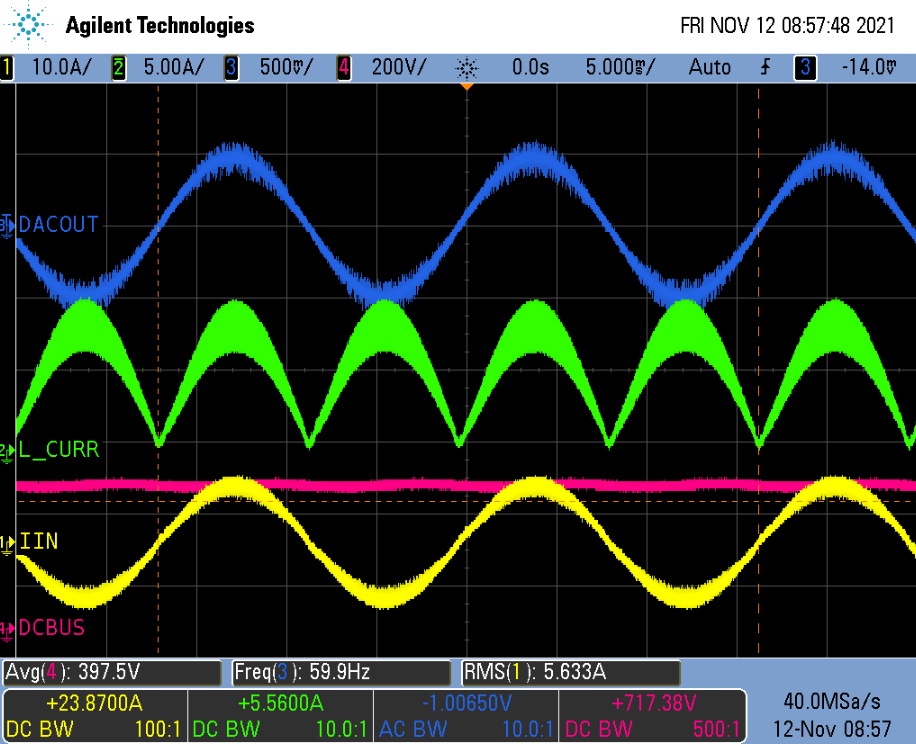This screenshot has width=916, height=744.
Task: Select the channel 1 yellow number badge
Action: [x=7, y=68]
